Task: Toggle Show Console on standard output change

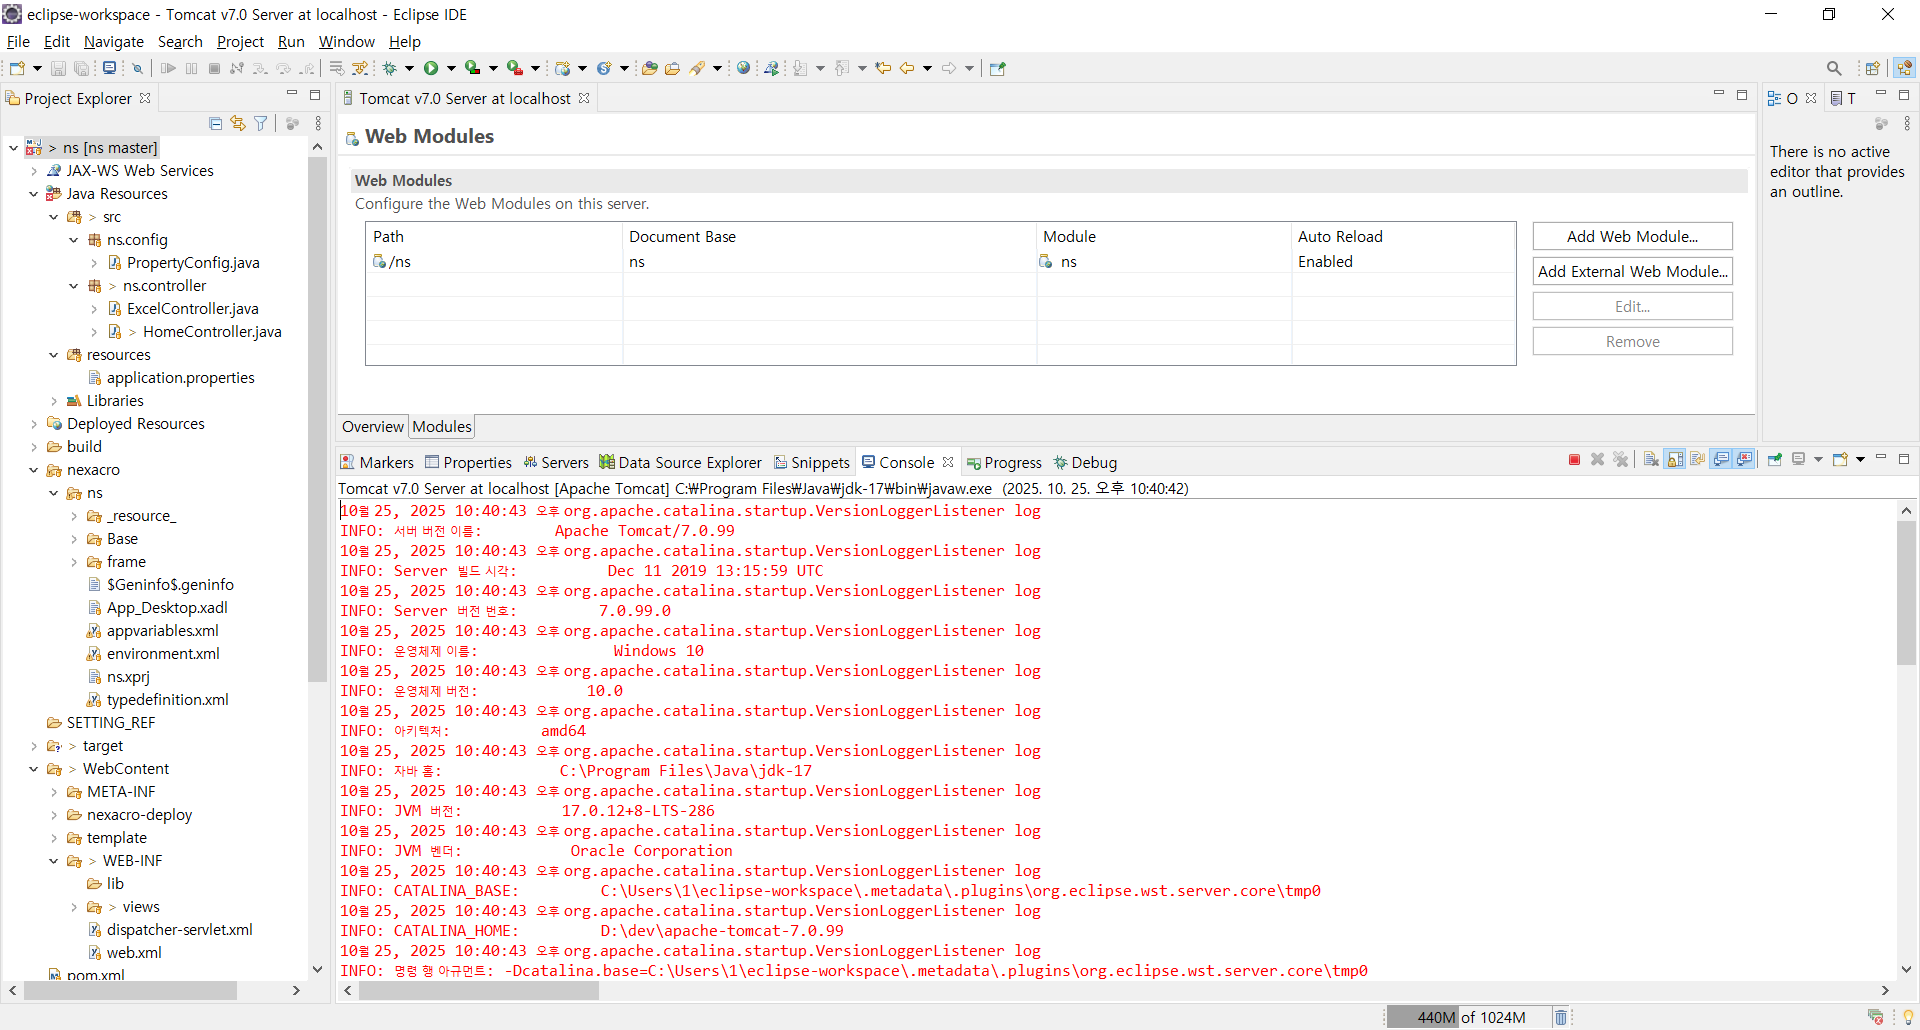Action: [x=1721, y=460]
